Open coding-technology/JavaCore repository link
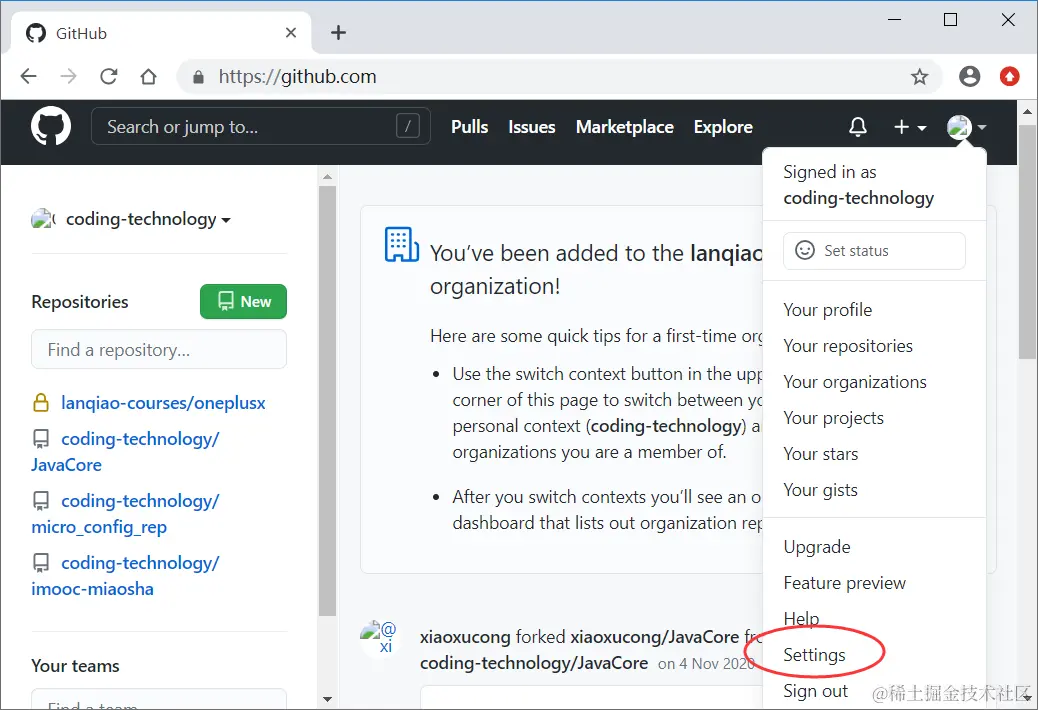 [x=126, y=451]
